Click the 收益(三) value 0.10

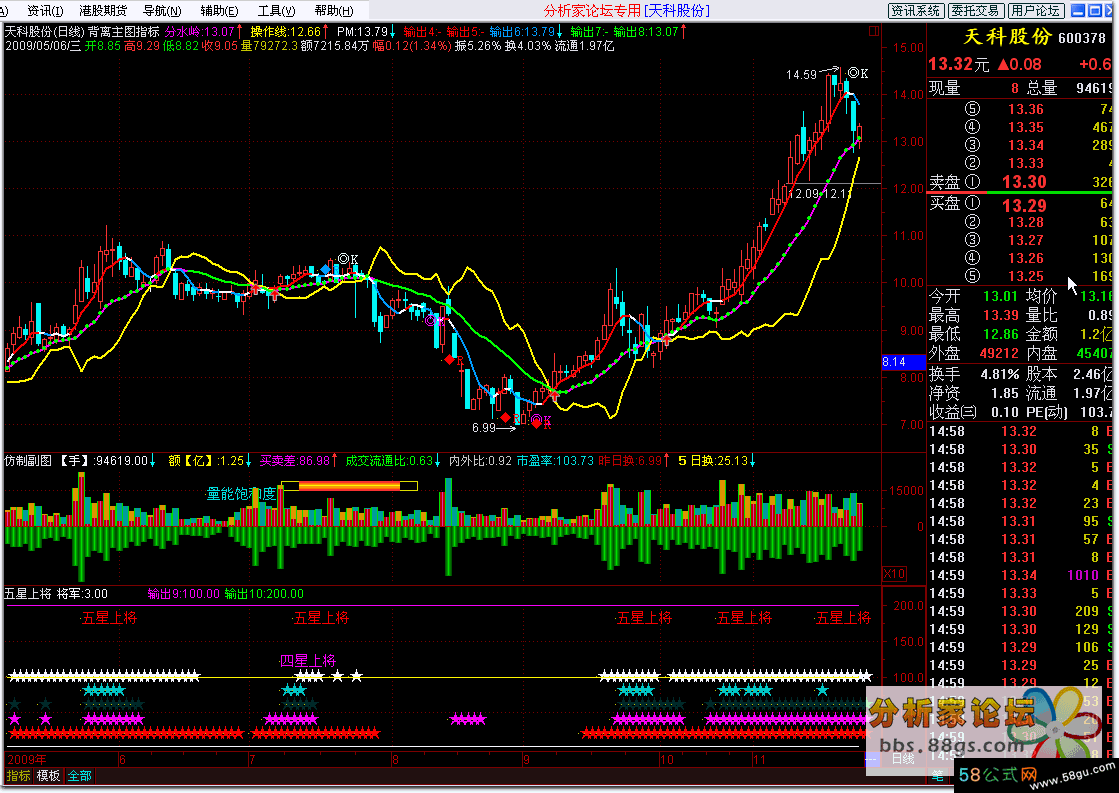pyautogui.click(x=1005, y=413)
